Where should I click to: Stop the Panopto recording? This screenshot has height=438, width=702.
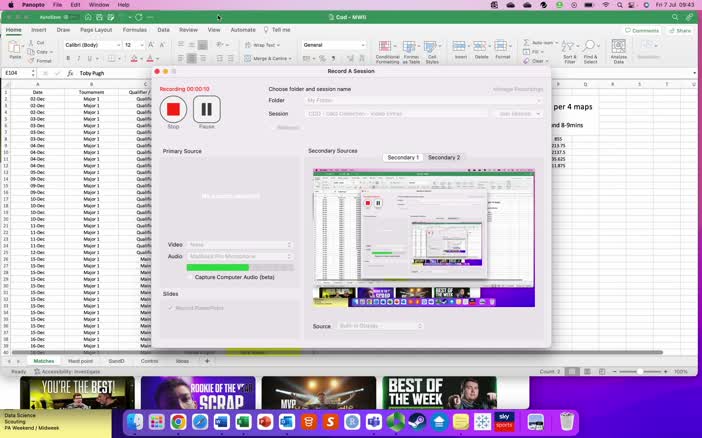[173, 109]
